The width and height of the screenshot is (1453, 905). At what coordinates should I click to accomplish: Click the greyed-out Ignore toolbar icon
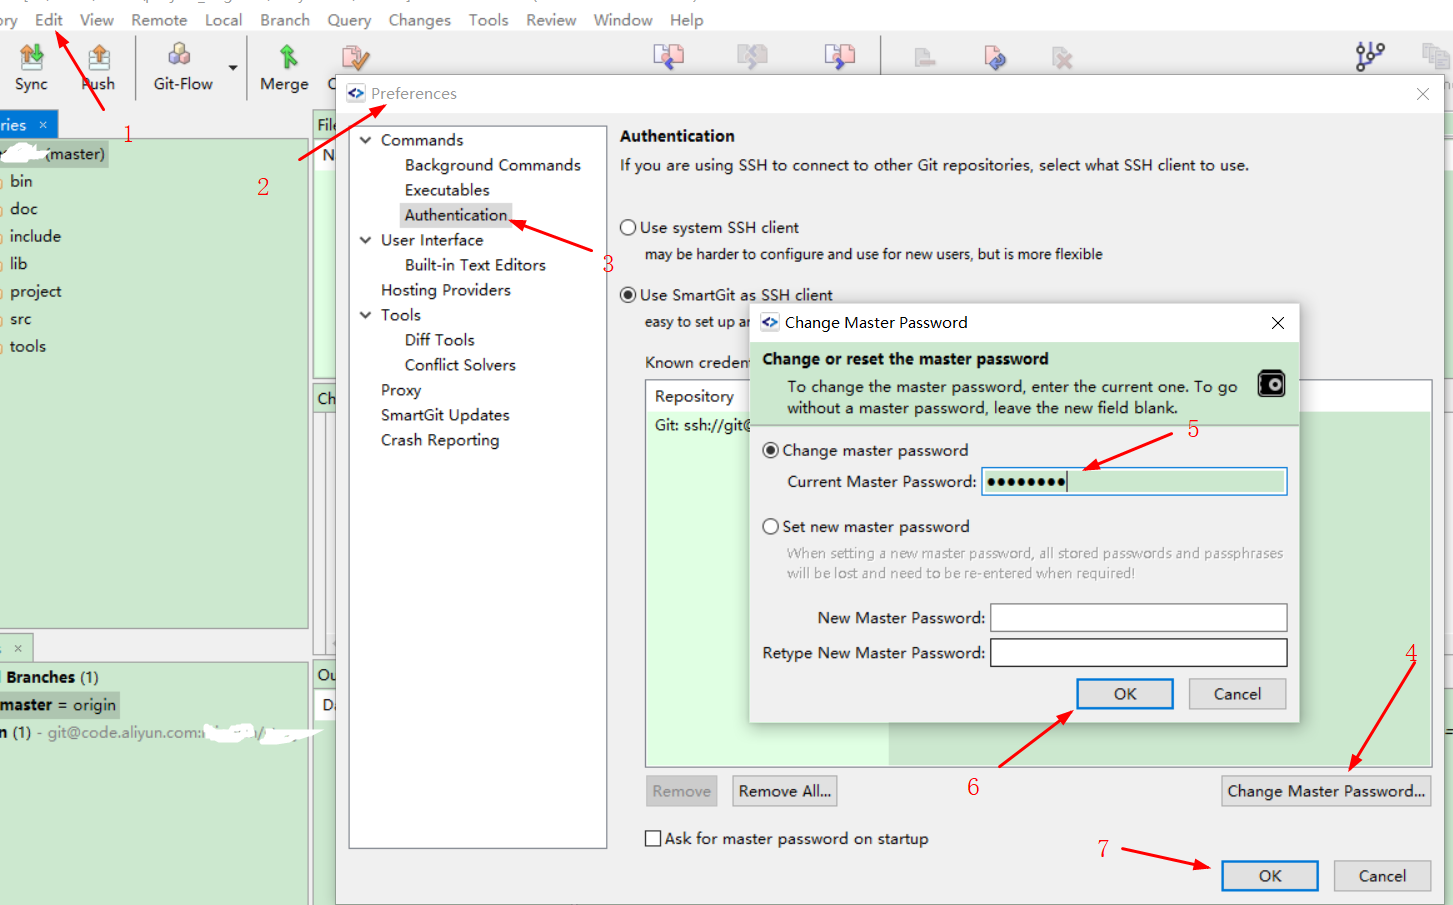click(925, 58)
